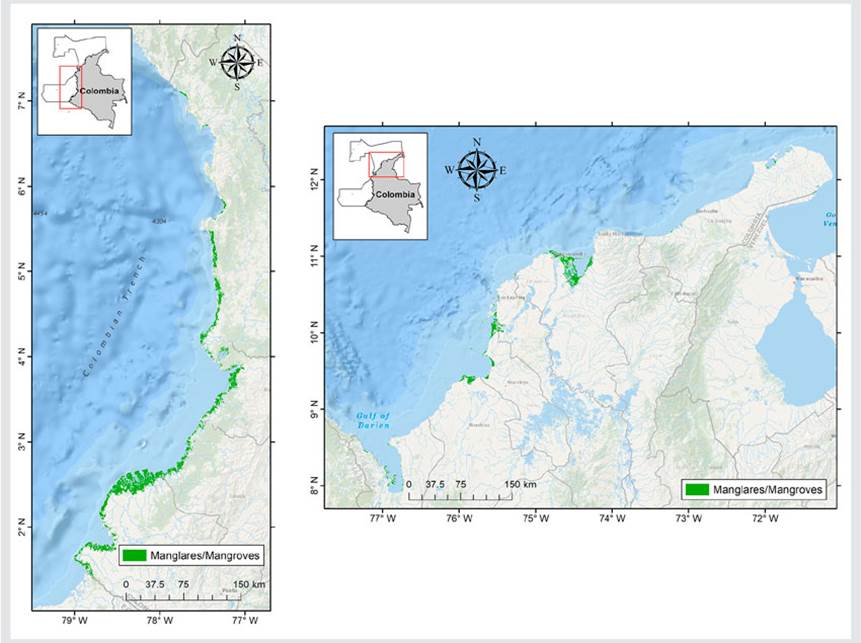Open the Colombia inset on the Pacific map
This screenshot has height=643, width=861.
point(84,81)
